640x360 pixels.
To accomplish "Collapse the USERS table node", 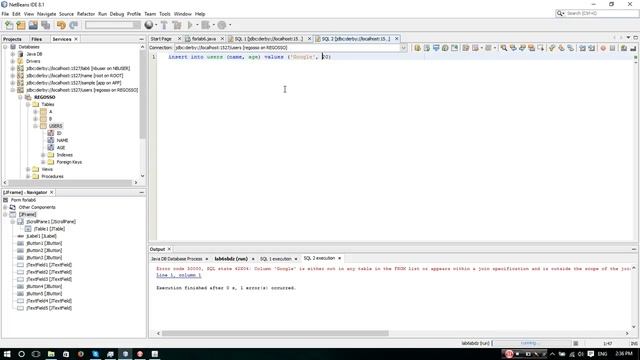I will click(36, 126).
